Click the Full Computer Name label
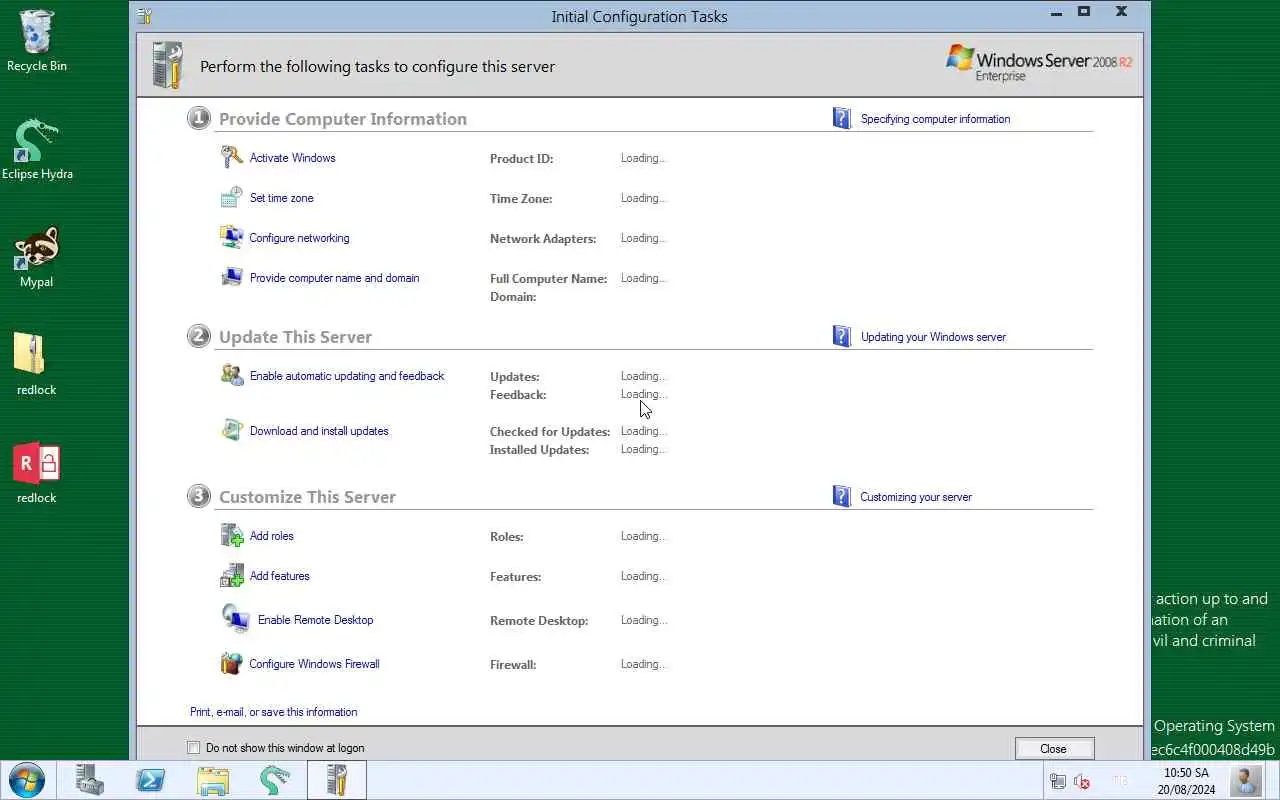Viewport: 1280px width, 800px height. (549, 279)
